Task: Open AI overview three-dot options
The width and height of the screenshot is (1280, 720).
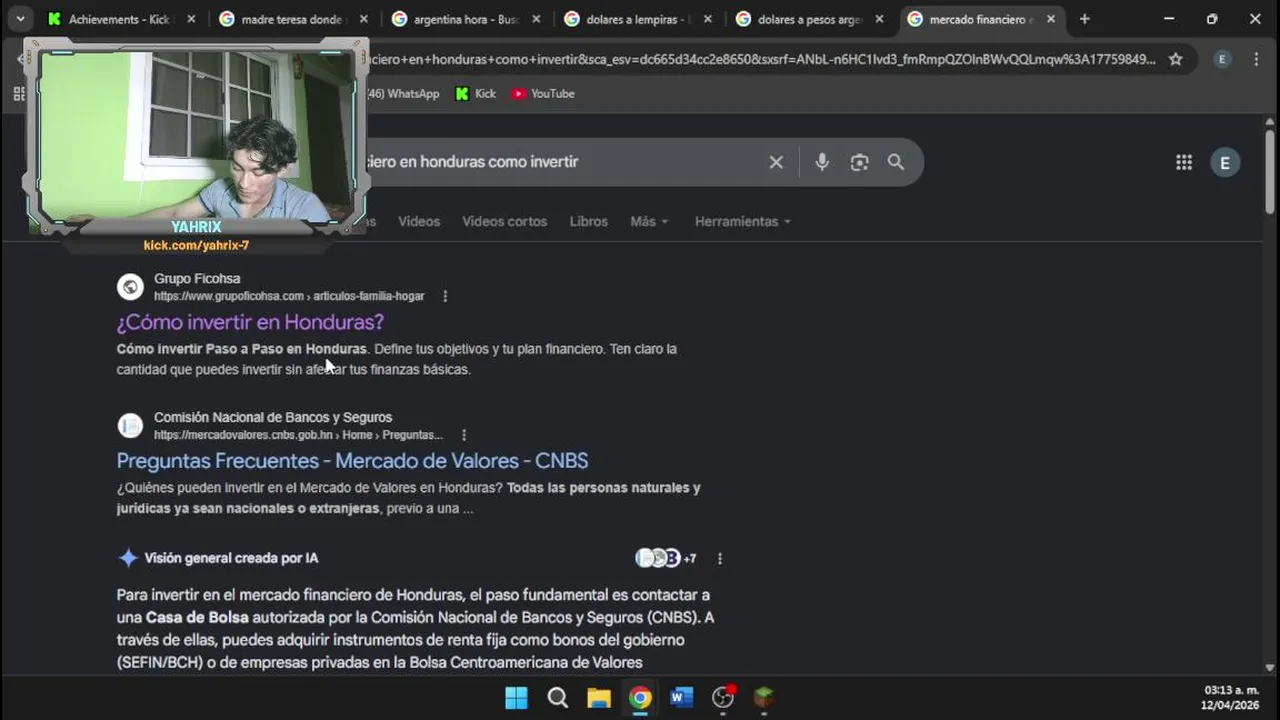Action: (719, 559)
